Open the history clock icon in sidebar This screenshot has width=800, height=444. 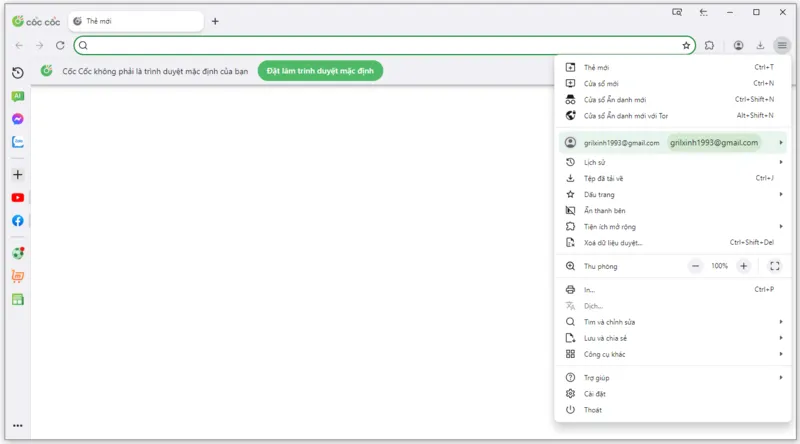[18, 73]
